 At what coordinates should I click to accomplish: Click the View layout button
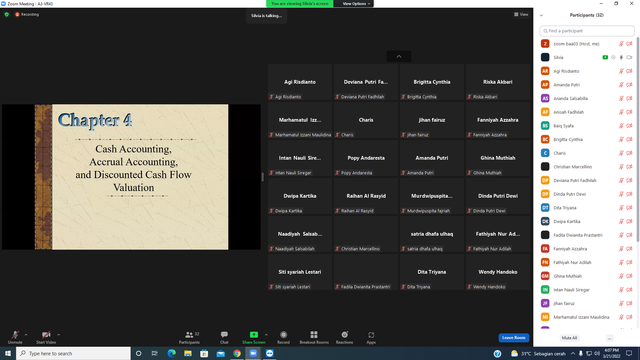pos(521,14)
